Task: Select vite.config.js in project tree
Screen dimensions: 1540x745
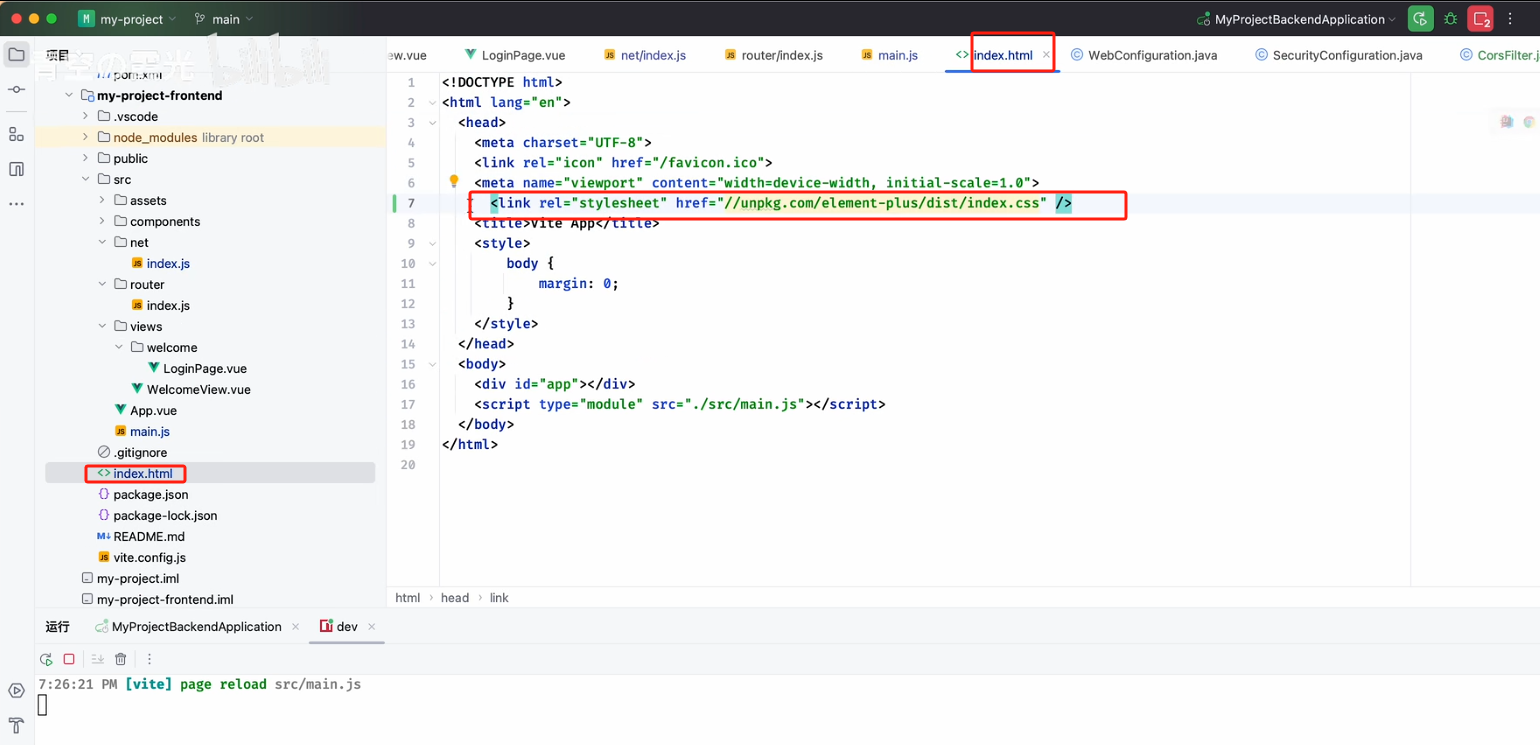Action: [x=149, y=558]
